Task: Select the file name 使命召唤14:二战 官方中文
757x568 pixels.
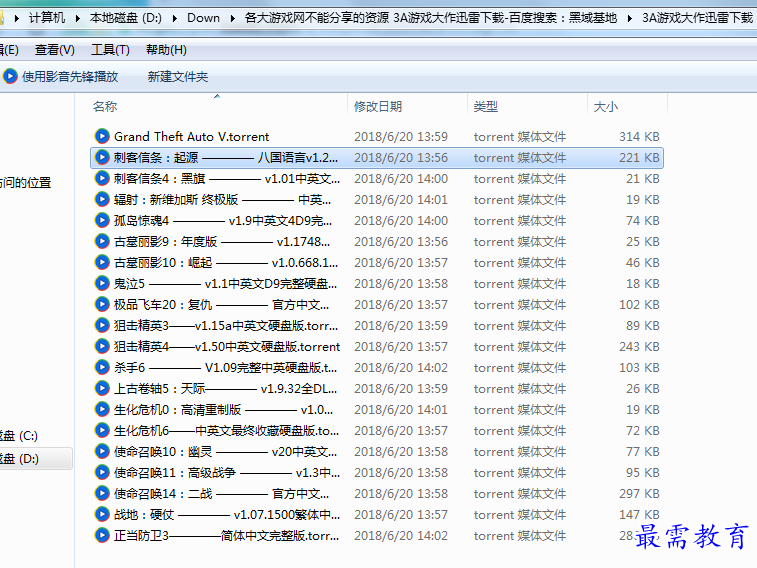Action: [222, 493]
